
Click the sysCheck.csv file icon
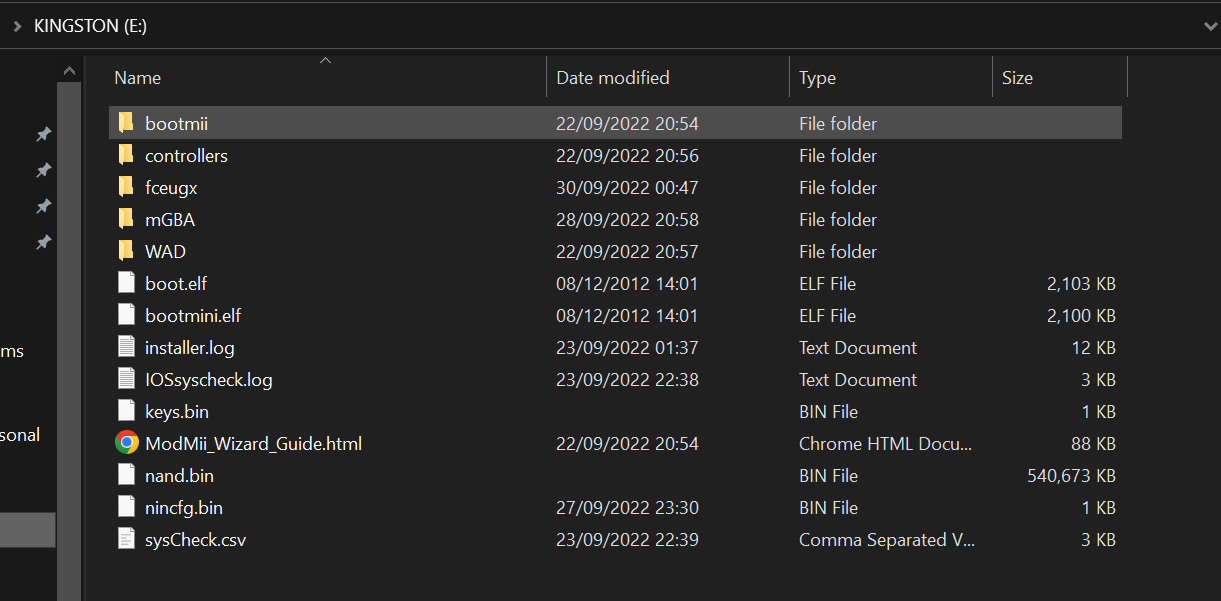[126, 539]
